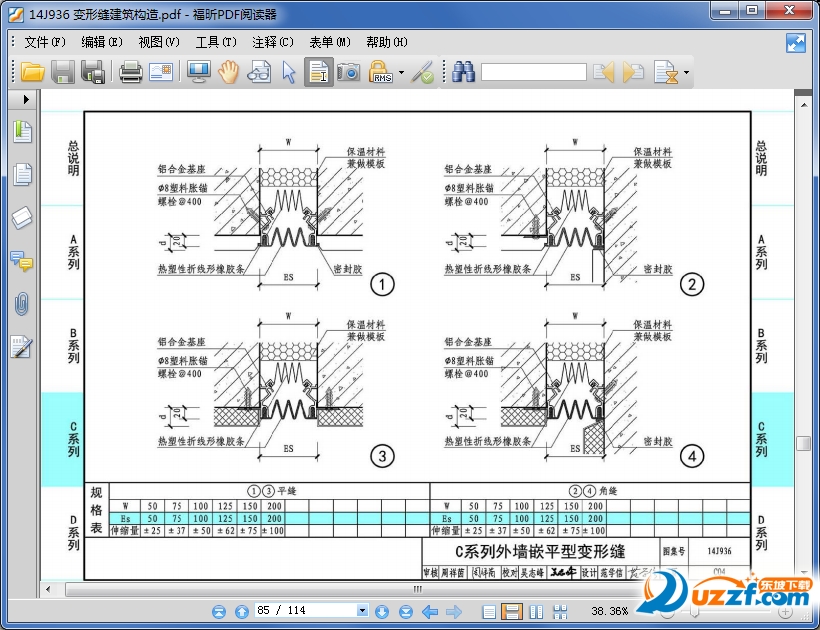Open the 注释(C) menu
This screenshot has width=820, height=630.
pyautogui.click(x=273, y=42)
